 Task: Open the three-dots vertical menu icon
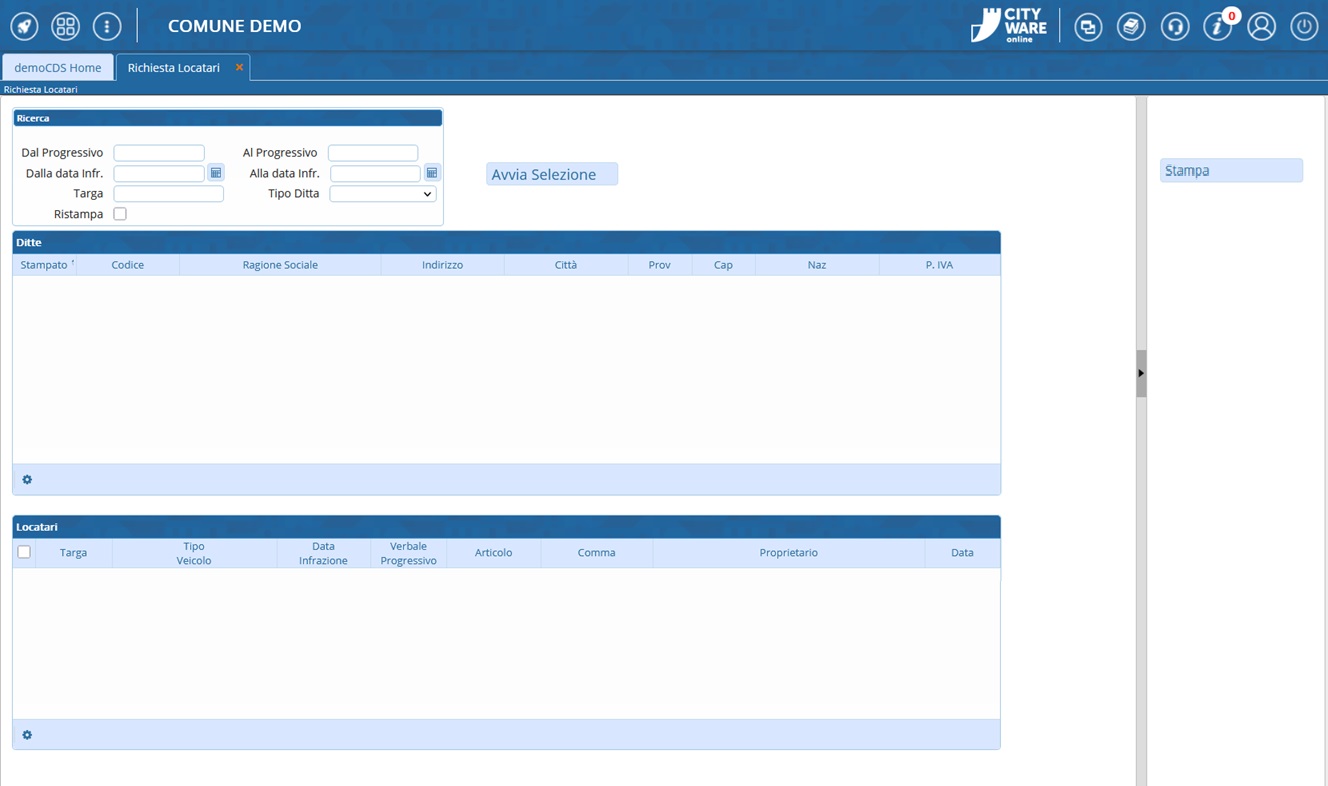tap(107, 26)
